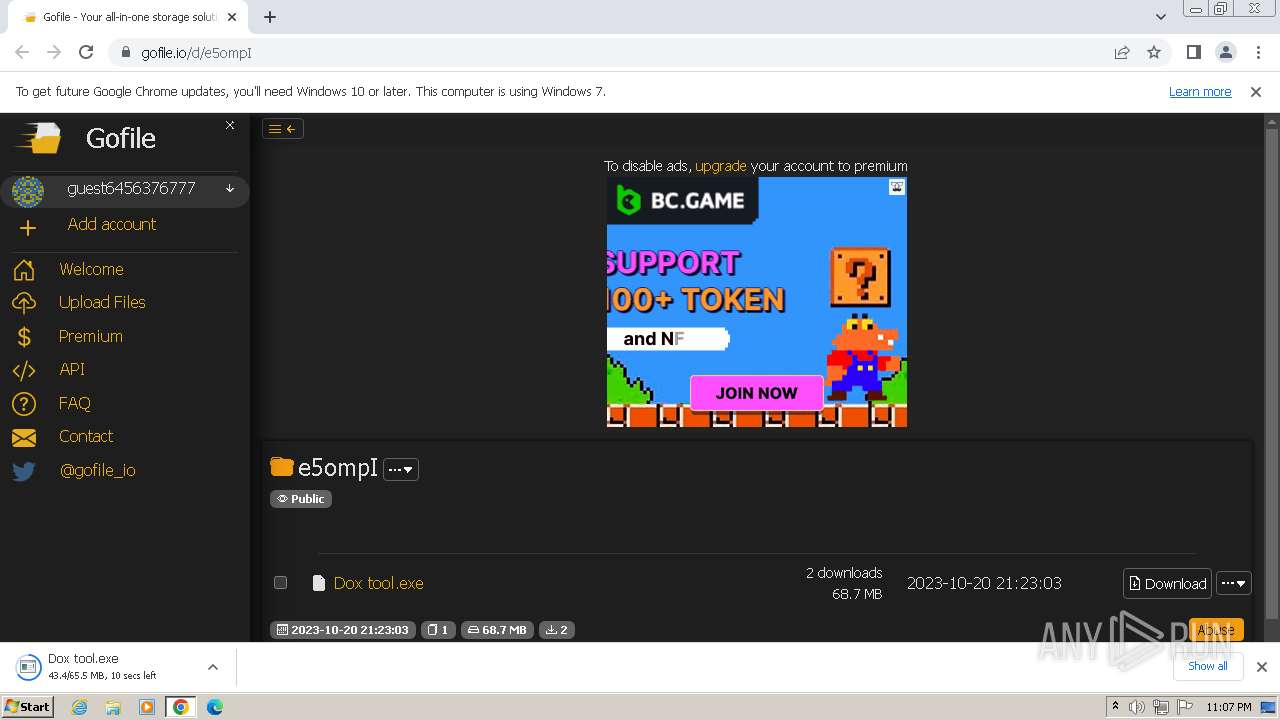1280x720 pixels.
Task: Check the Dox tool.exe checkbox
Action: click(x=280, y=582)
